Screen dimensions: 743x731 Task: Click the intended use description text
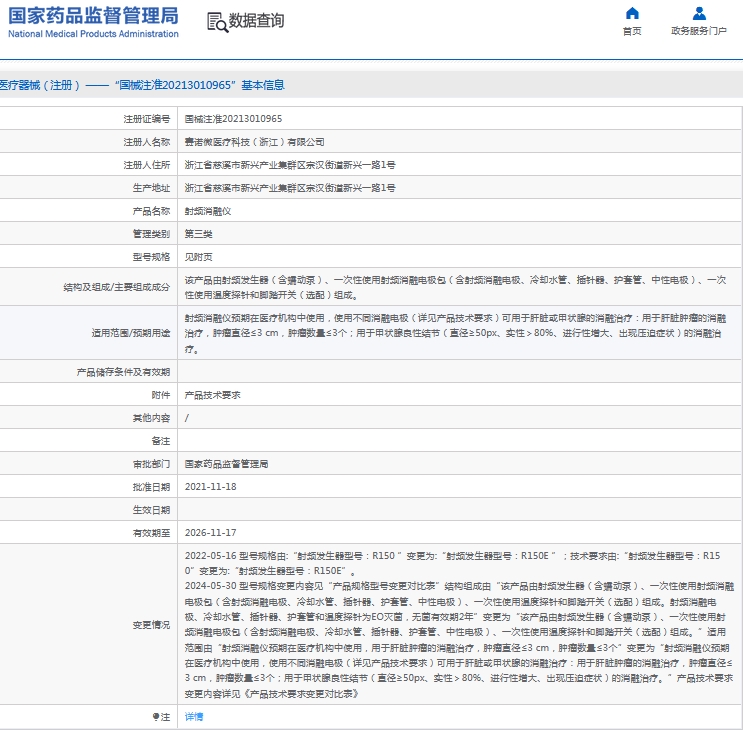pos(455,333)
